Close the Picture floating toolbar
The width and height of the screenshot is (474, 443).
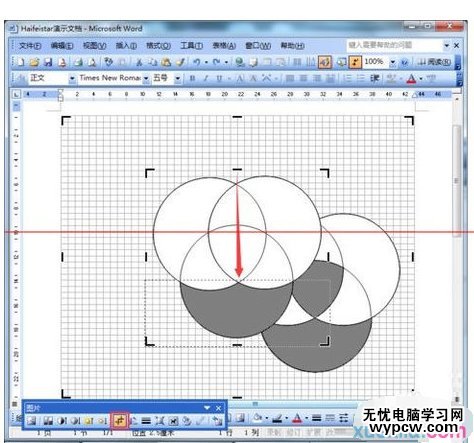(218, 408)
